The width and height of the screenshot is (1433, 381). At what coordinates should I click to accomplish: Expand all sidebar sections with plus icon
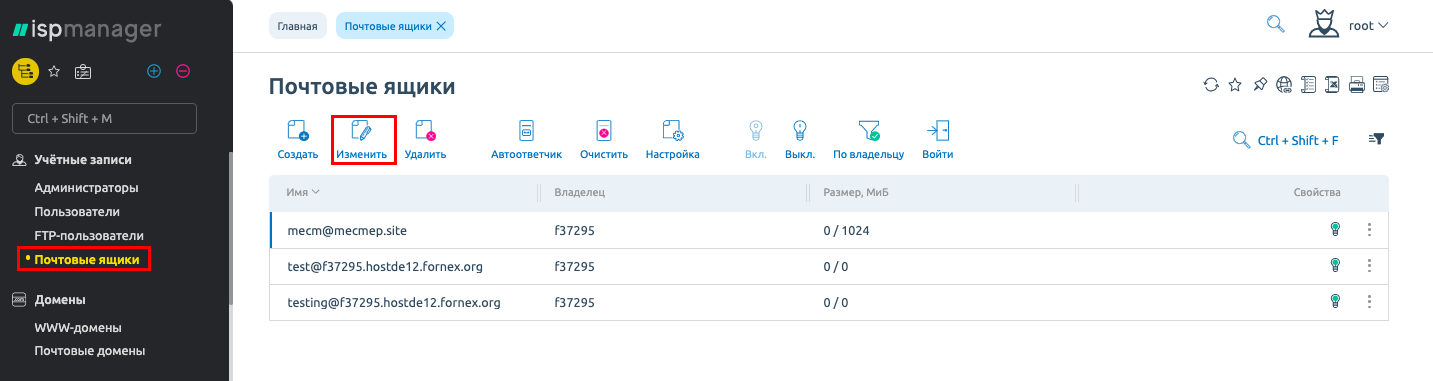154,71
